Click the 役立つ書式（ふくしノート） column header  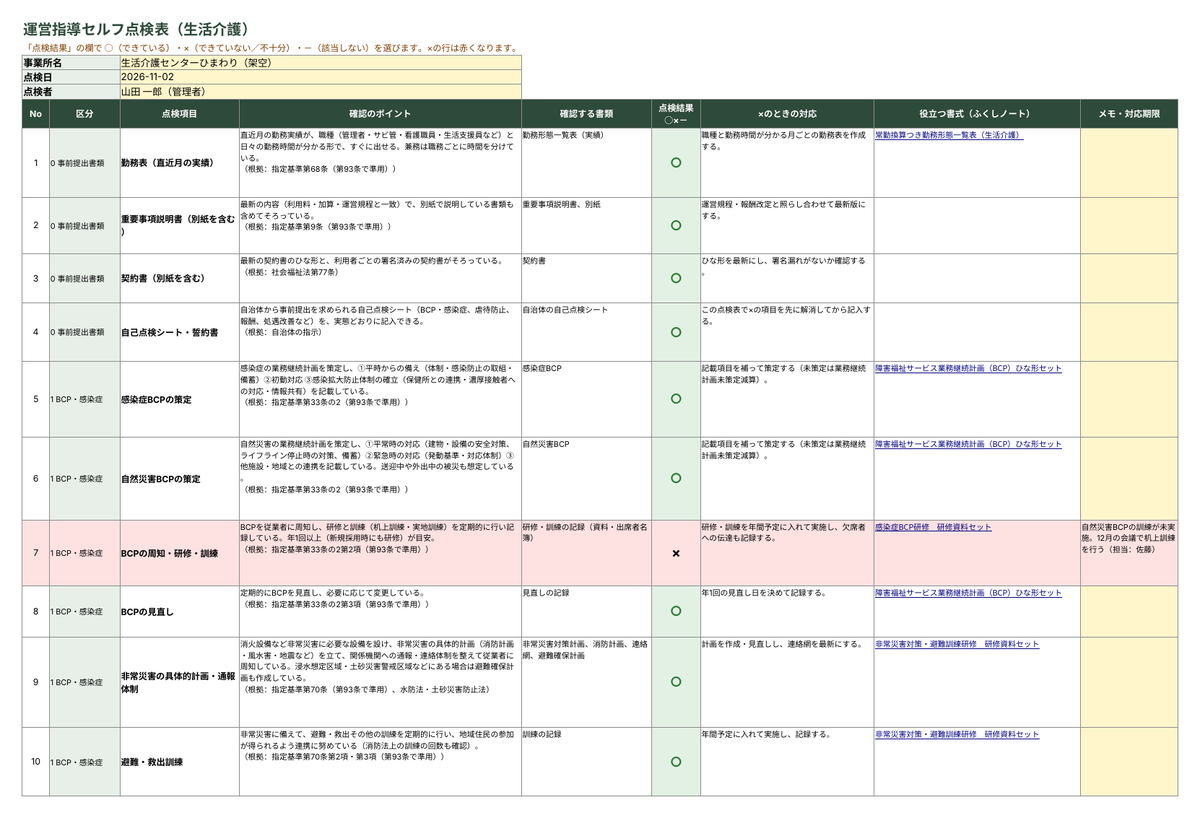tap(976, 114)
